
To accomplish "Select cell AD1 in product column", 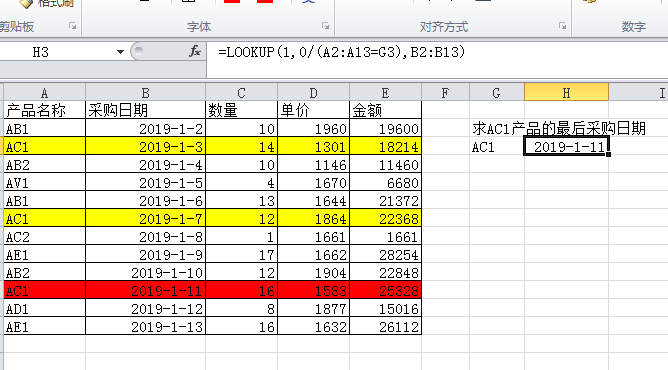I will [x=44, y=308].
